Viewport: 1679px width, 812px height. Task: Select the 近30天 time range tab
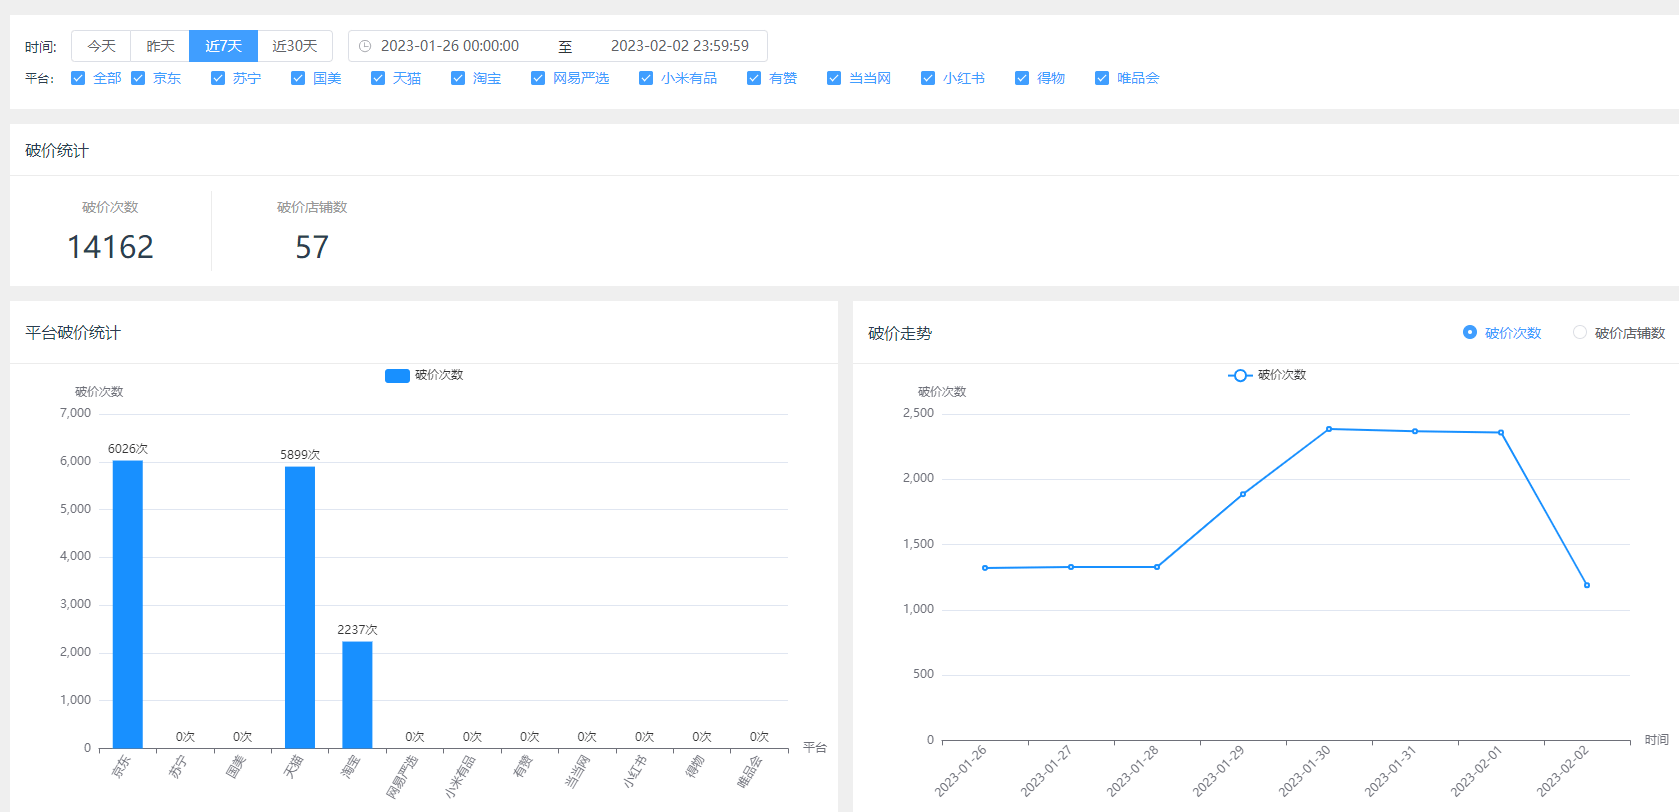tap(295, 46)
